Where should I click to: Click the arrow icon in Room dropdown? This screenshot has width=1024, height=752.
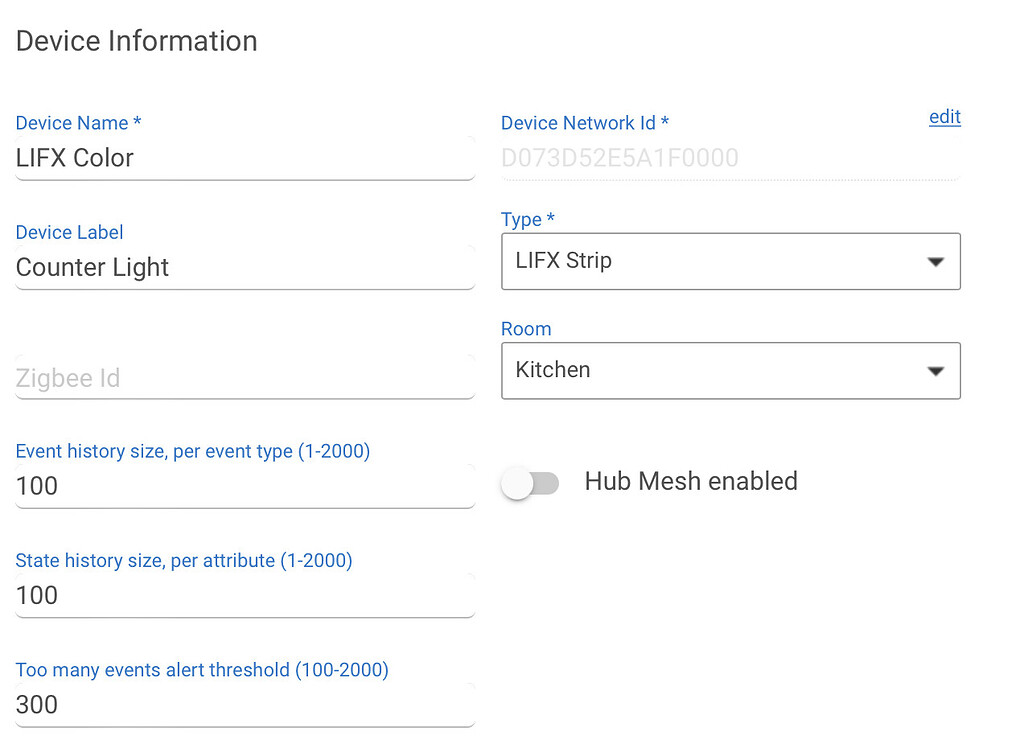[x=936, y=371]
